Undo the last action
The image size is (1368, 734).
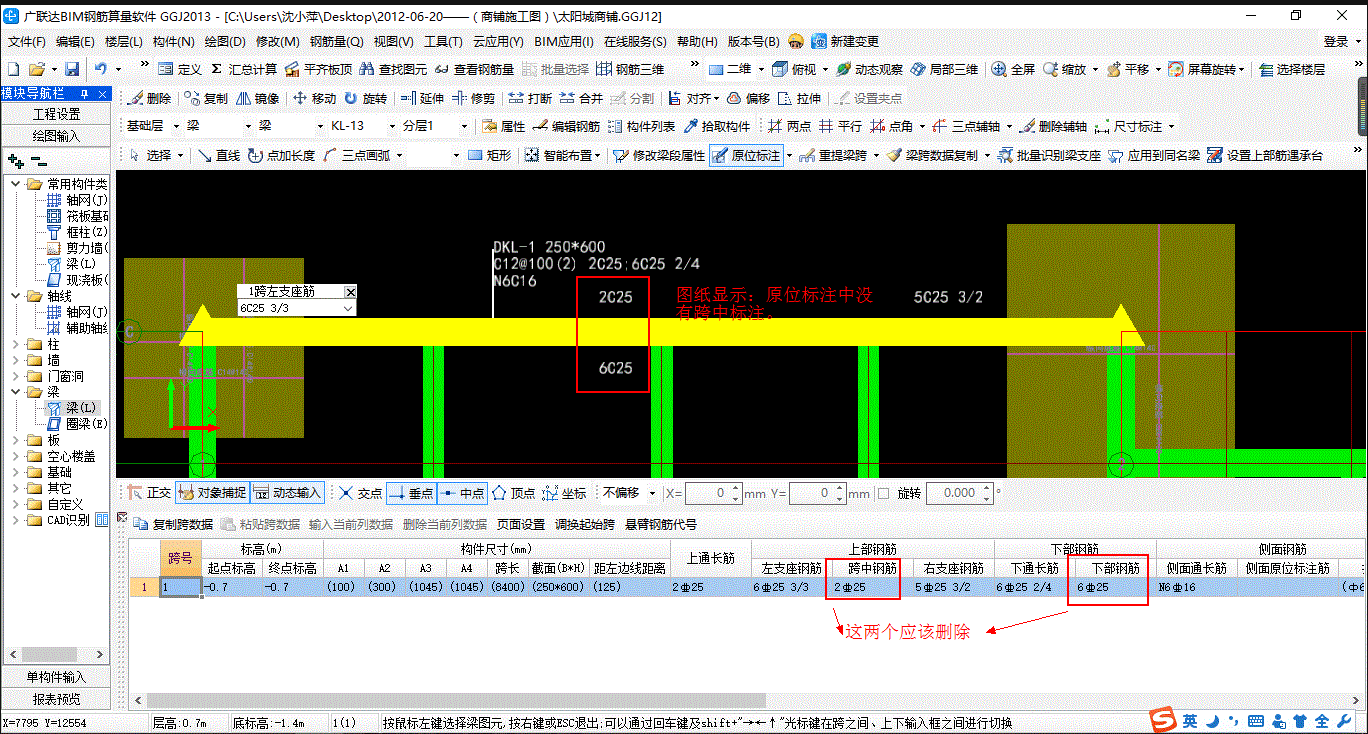[x=100, y=69]
